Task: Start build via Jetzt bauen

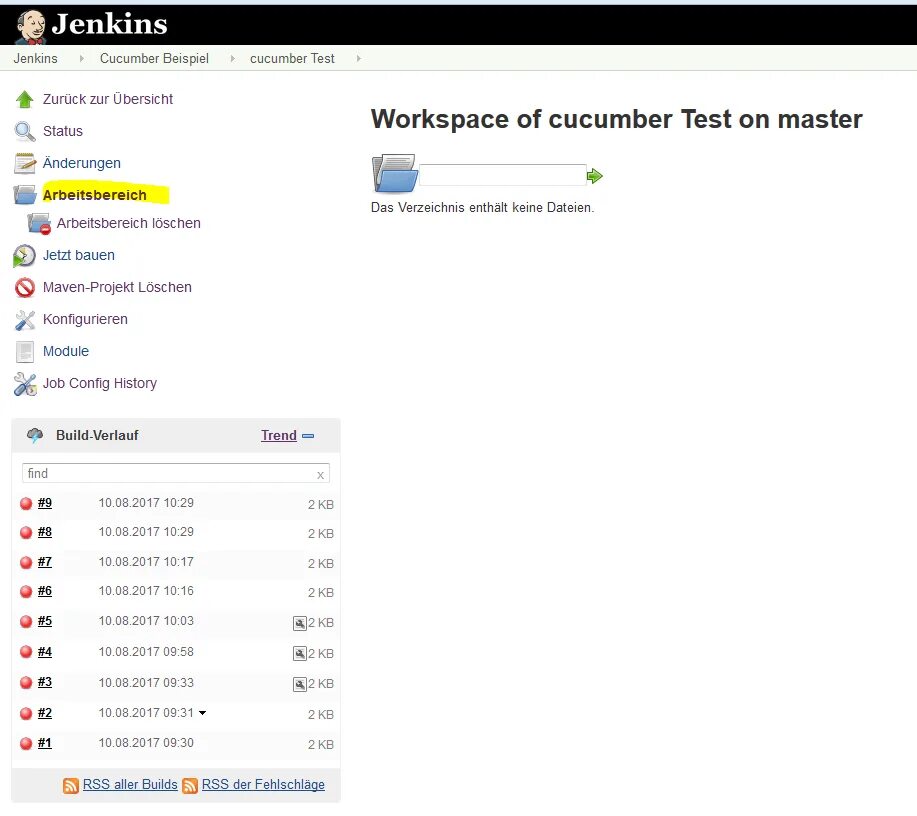Action: 79,255
